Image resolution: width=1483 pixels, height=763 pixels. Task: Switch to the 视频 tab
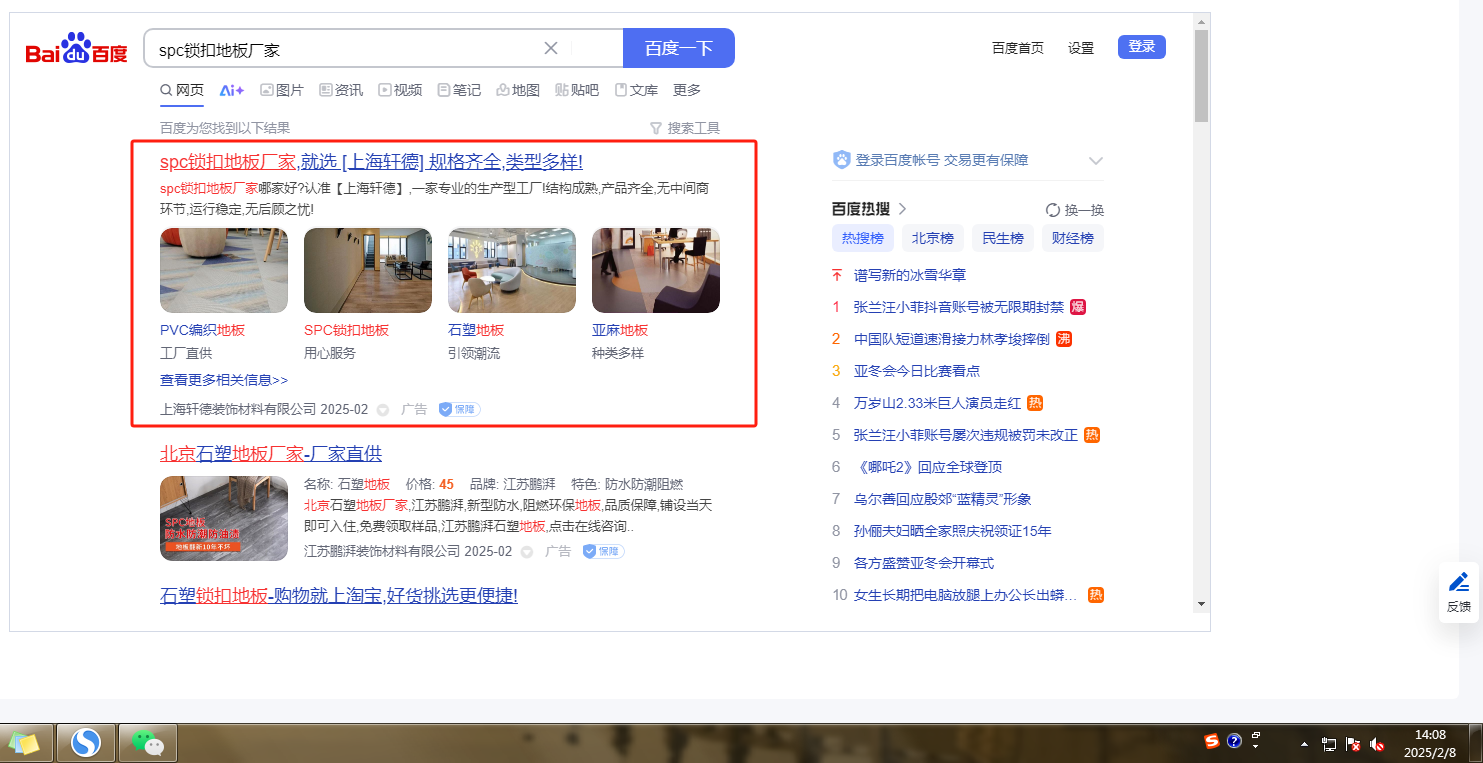click(x=400, y=90)
